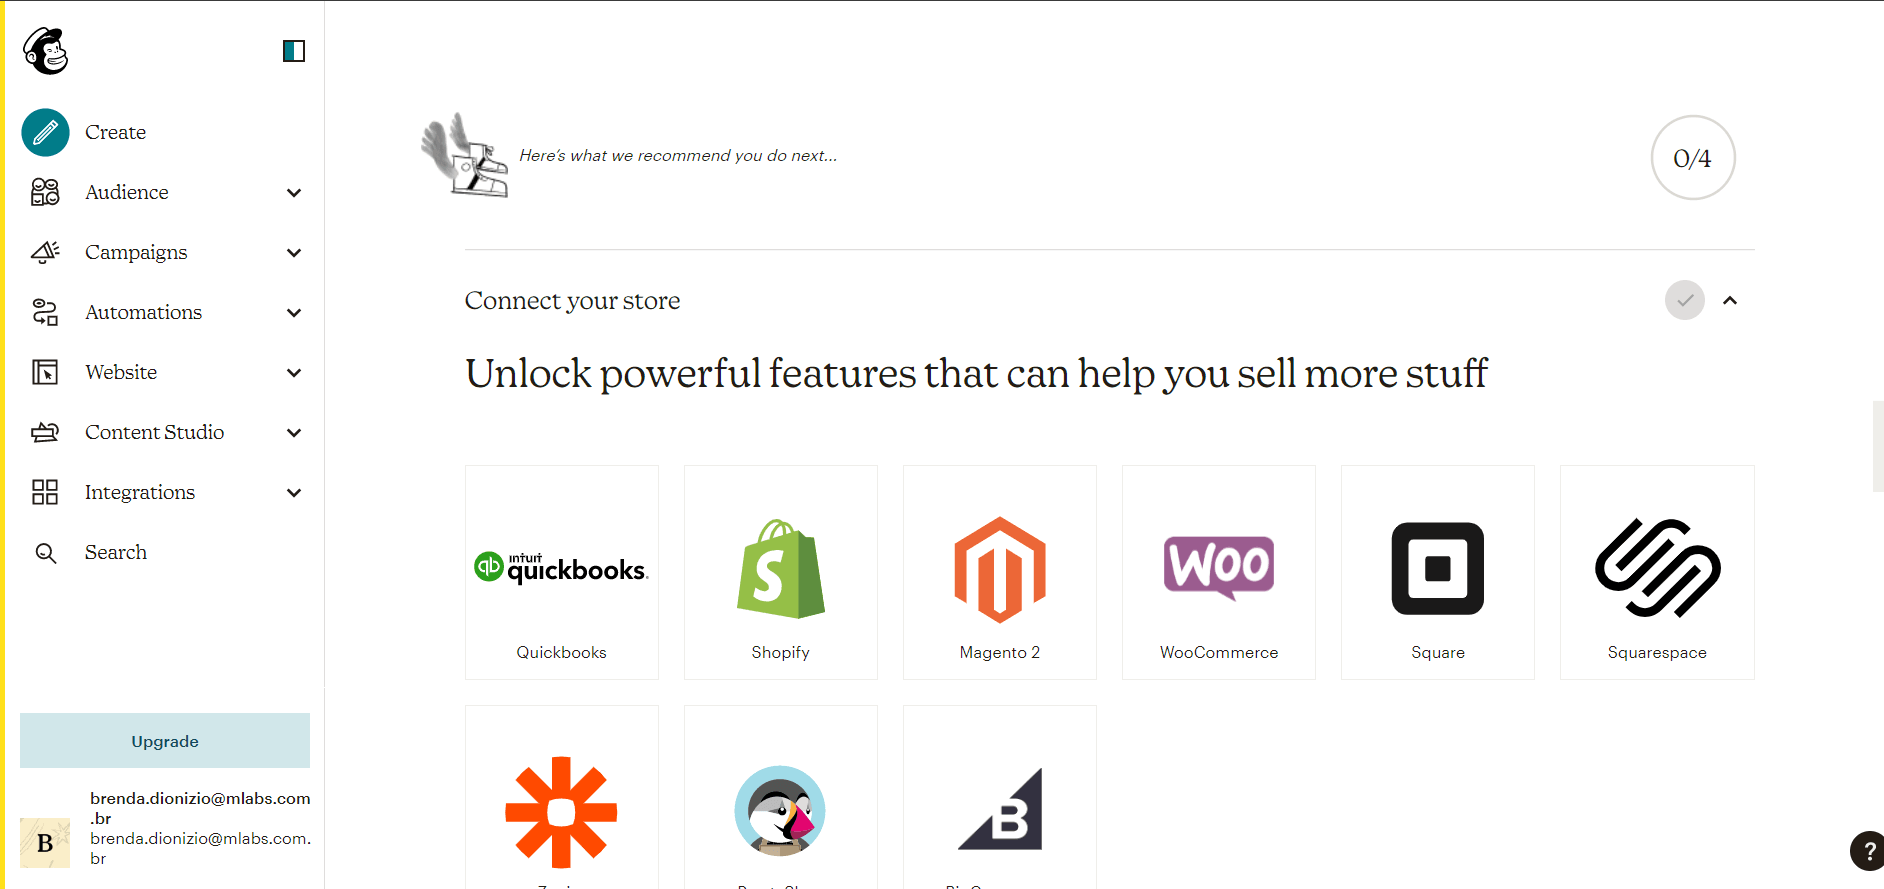This screenshot has height=889, width=1884.
Task: Collapse the Connect your store section
Action: click(1730, 300)
